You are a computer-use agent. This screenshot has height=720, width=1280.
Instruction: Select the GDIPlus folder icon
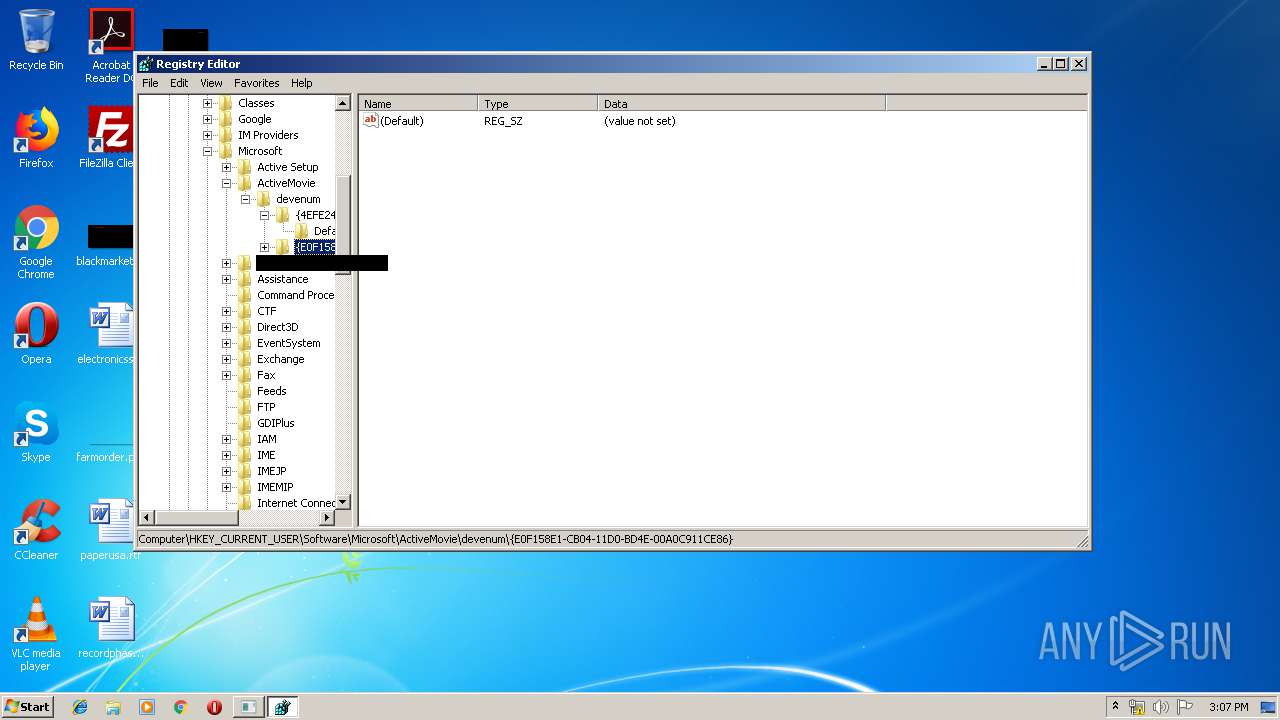(x=244, y=423)
